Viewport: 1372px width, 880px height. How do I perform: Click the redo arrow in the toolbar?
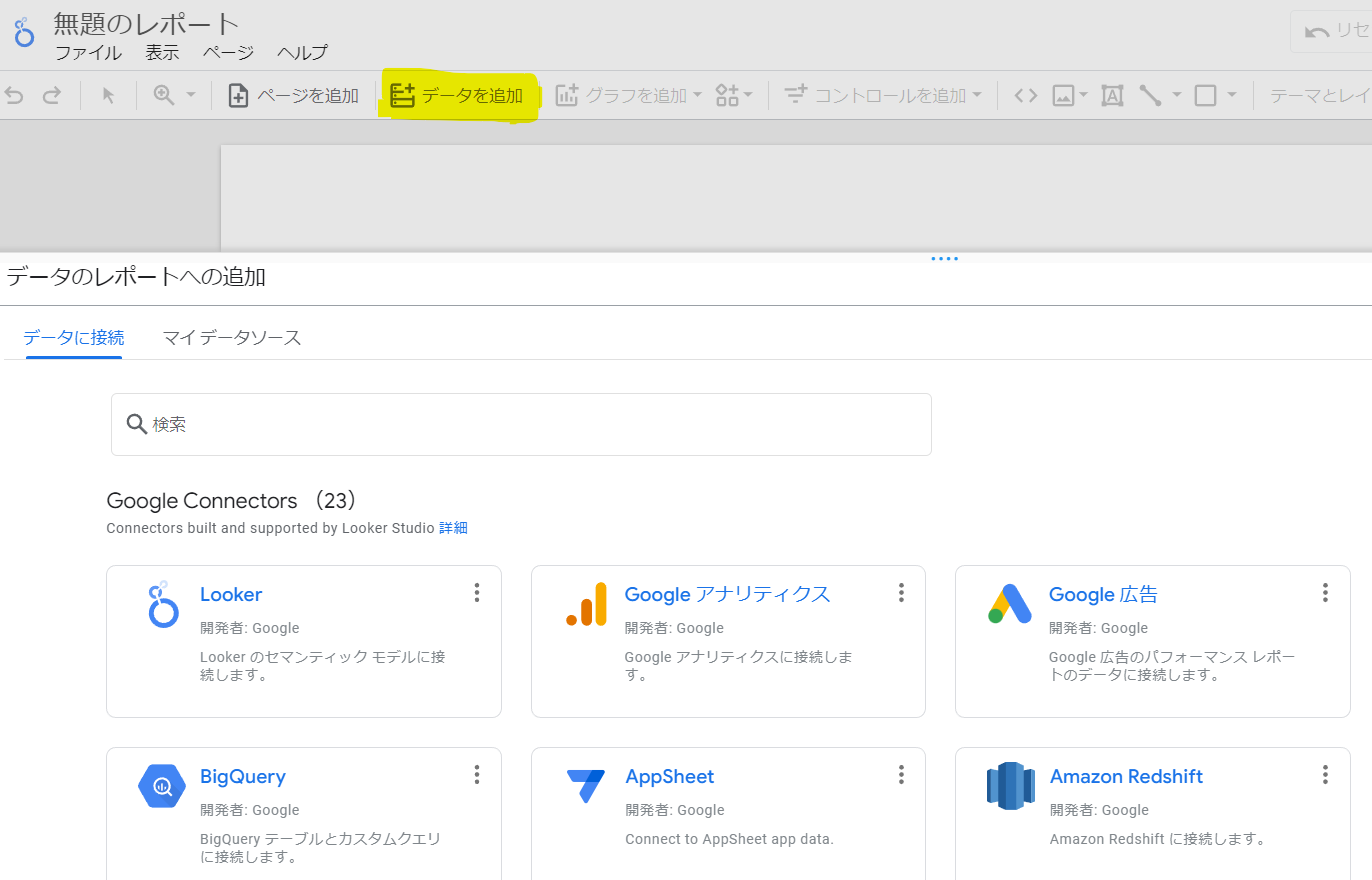pos(52,95)
